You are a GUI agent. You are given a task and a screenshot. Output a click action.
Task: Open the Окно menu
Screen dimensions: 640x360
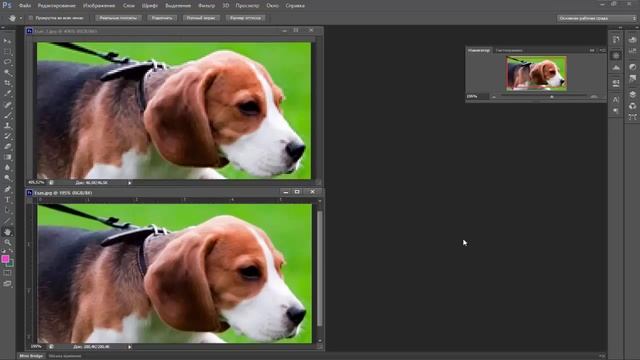click(x=272, y=6)
